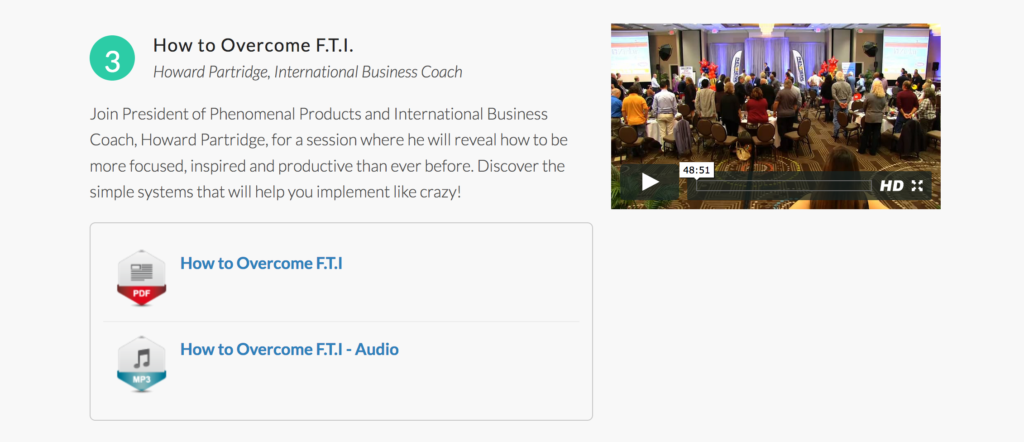Image resolution: width=1024 pixels, height=442 pixels.
Task: Open the How to Overcome F.T.I - Audio link
Action: tap(289, 349)
